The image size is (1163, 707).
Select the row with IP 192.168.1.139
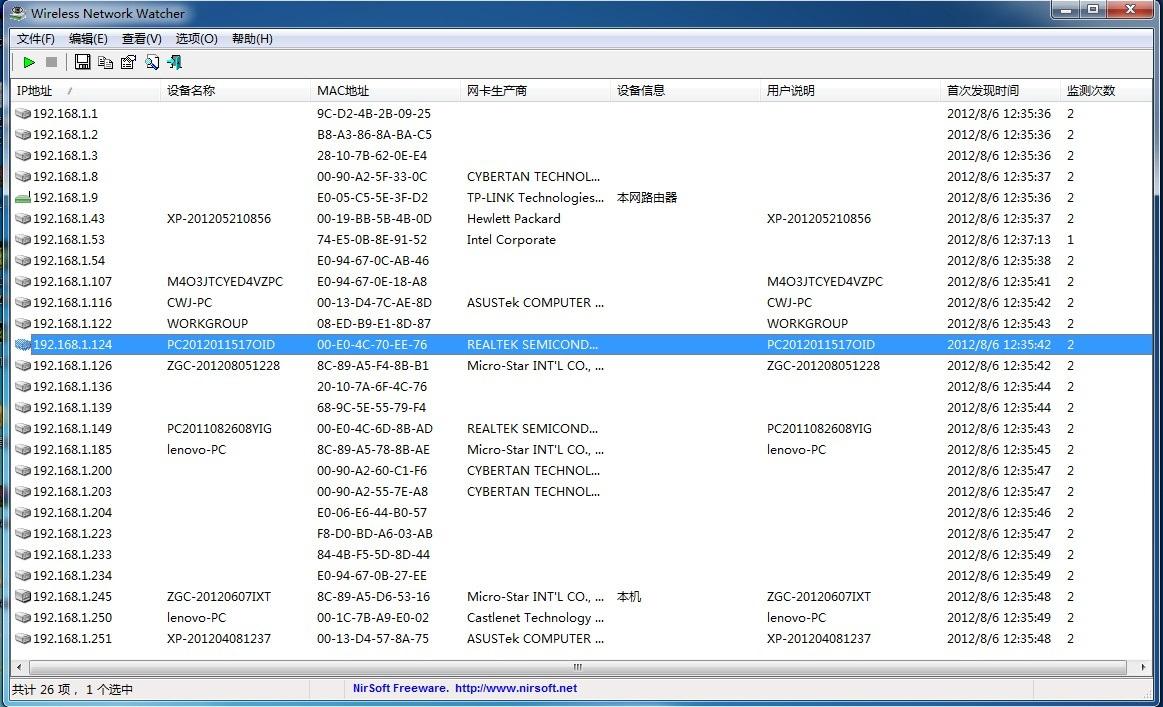point(582,407)
